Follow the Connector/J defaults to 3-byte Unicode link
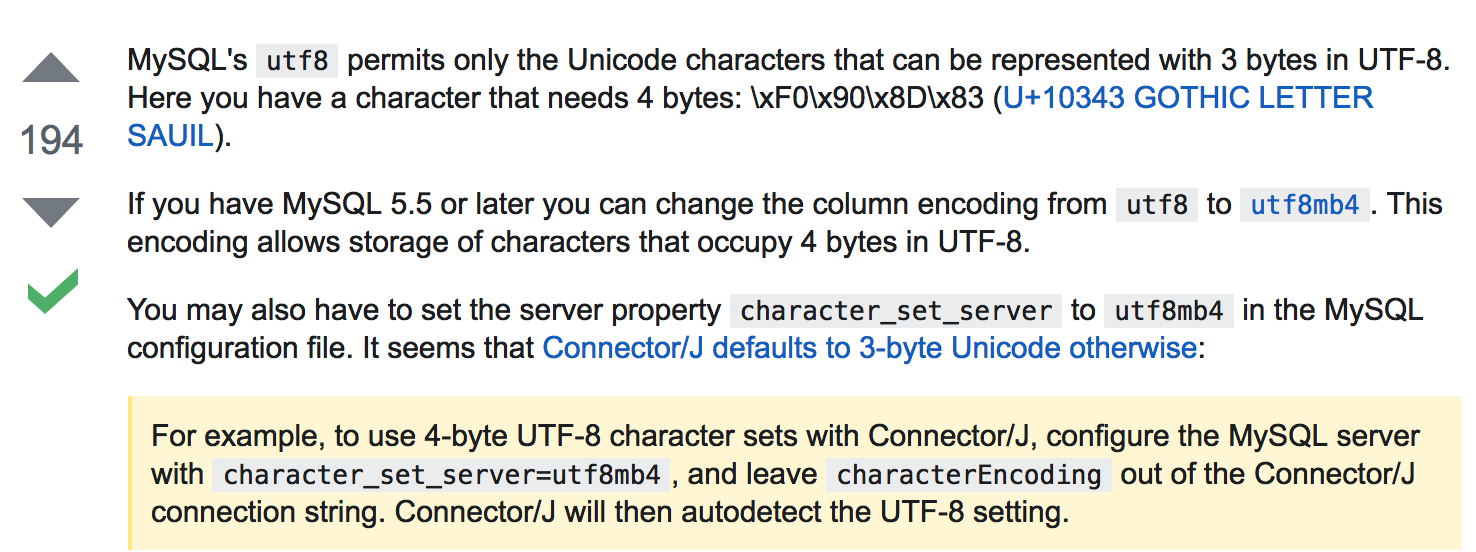Viewport: 1476px width, 552px height. [x=869, y=347]
